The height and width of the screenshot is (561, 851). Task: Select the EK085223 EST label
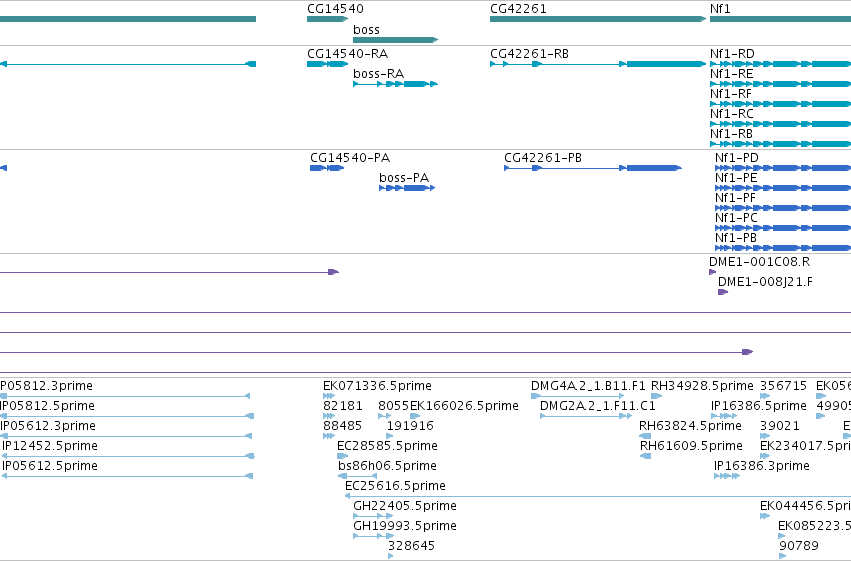[x=814, y=526]
